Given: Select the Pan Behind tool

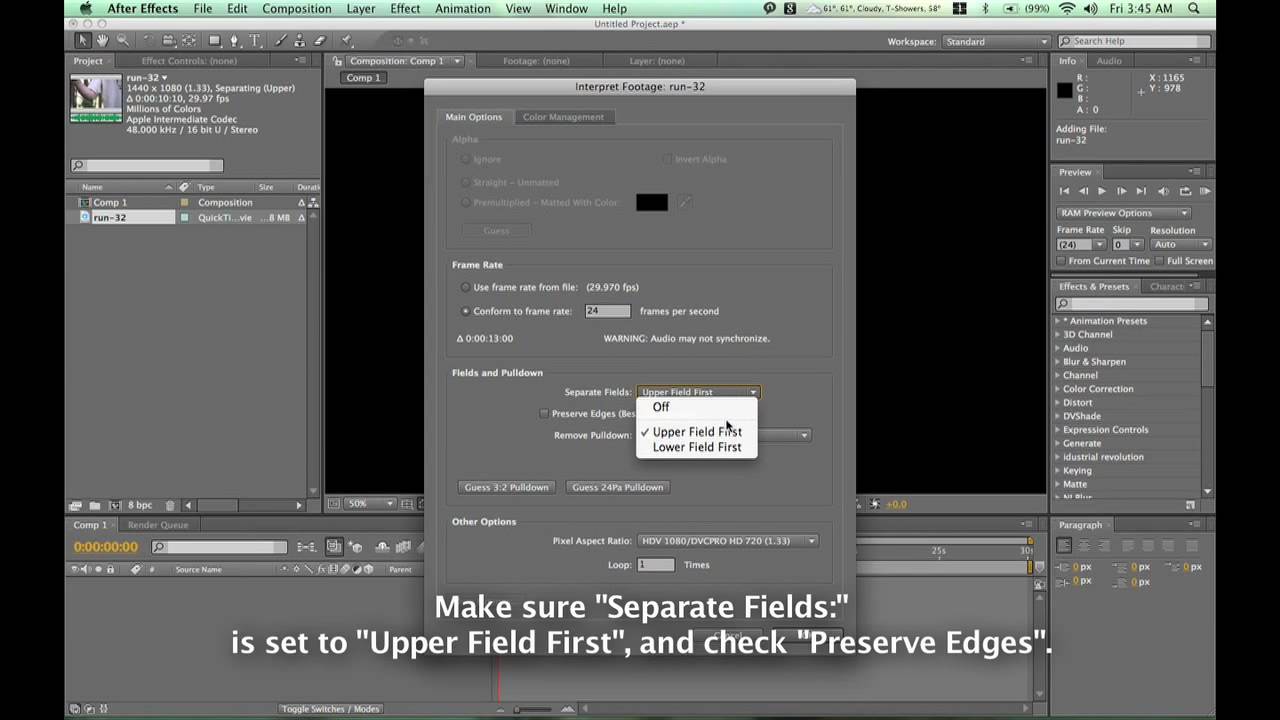Looking at the screenshot, I should pyautogui.click(x=188, y=41).
